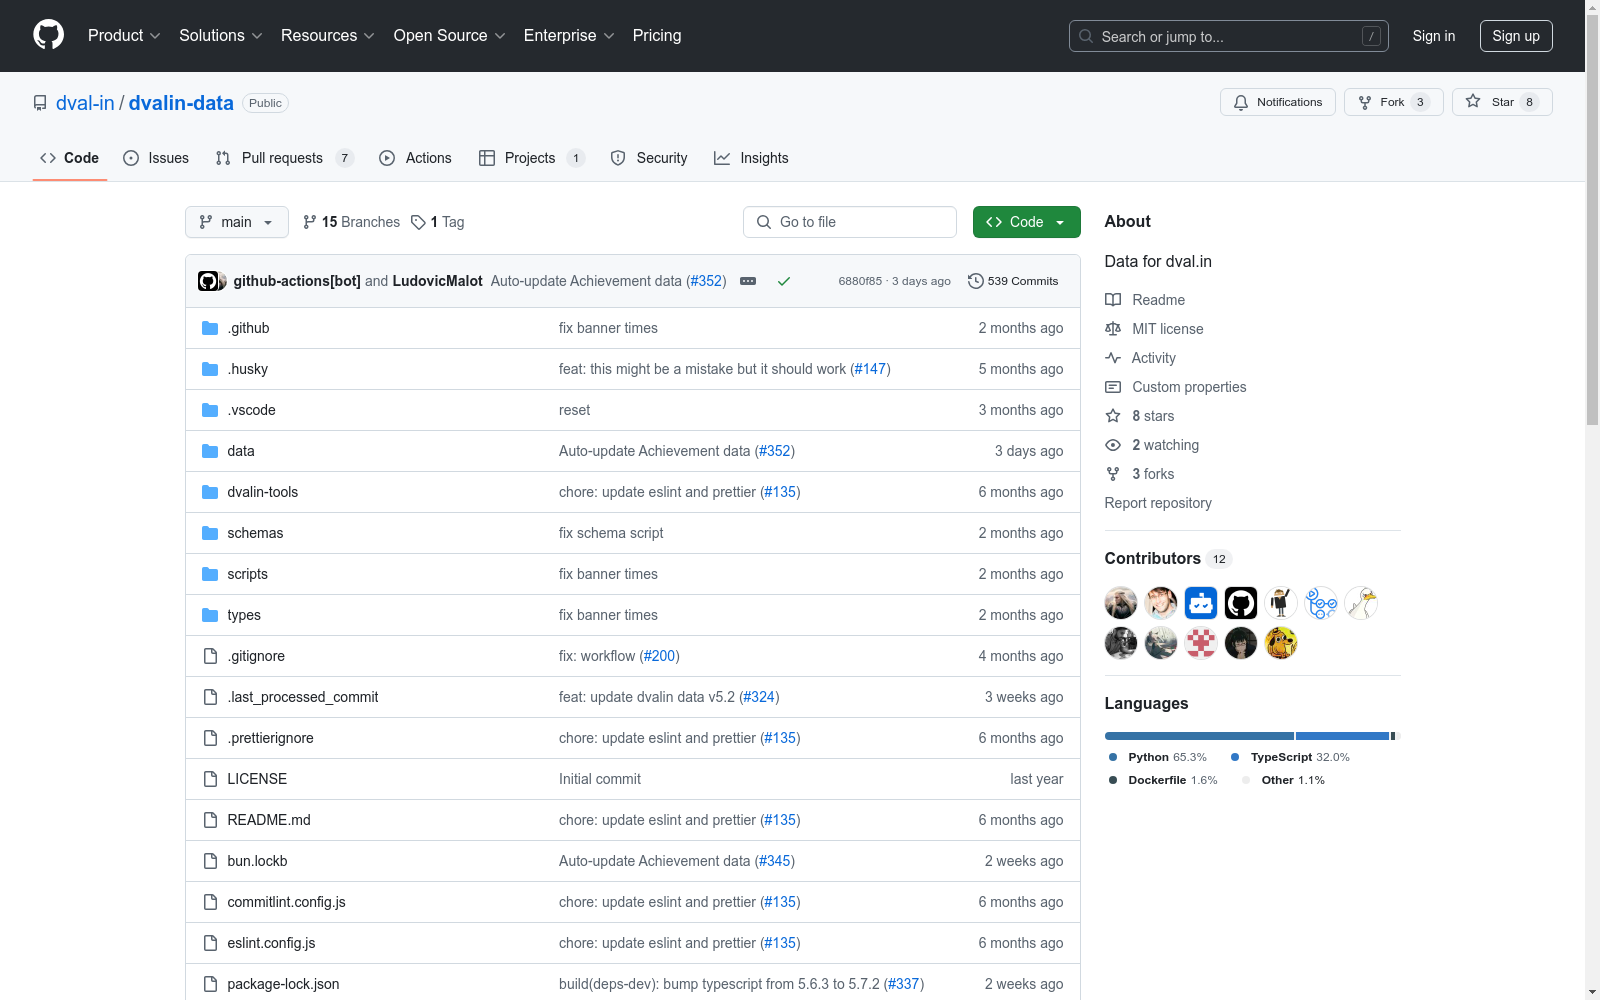Switch to the Pull requests tab

(285, 158)
